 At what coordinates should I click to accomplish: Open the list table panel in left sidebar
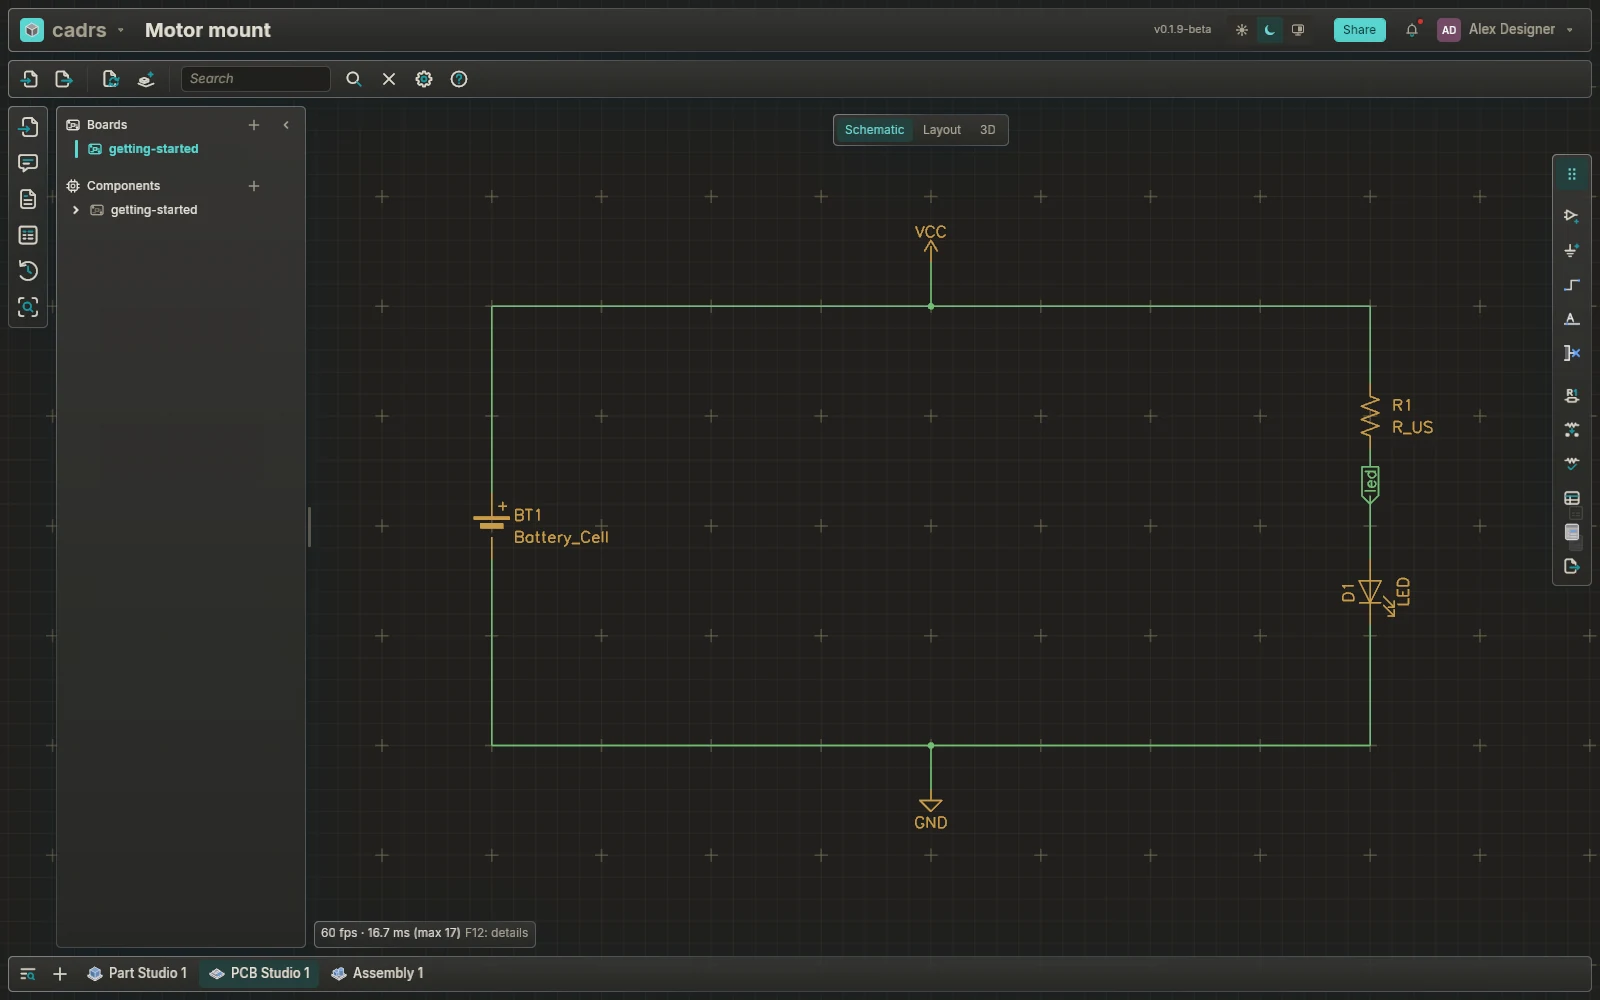pyautogui.click(x=28, y=235)
